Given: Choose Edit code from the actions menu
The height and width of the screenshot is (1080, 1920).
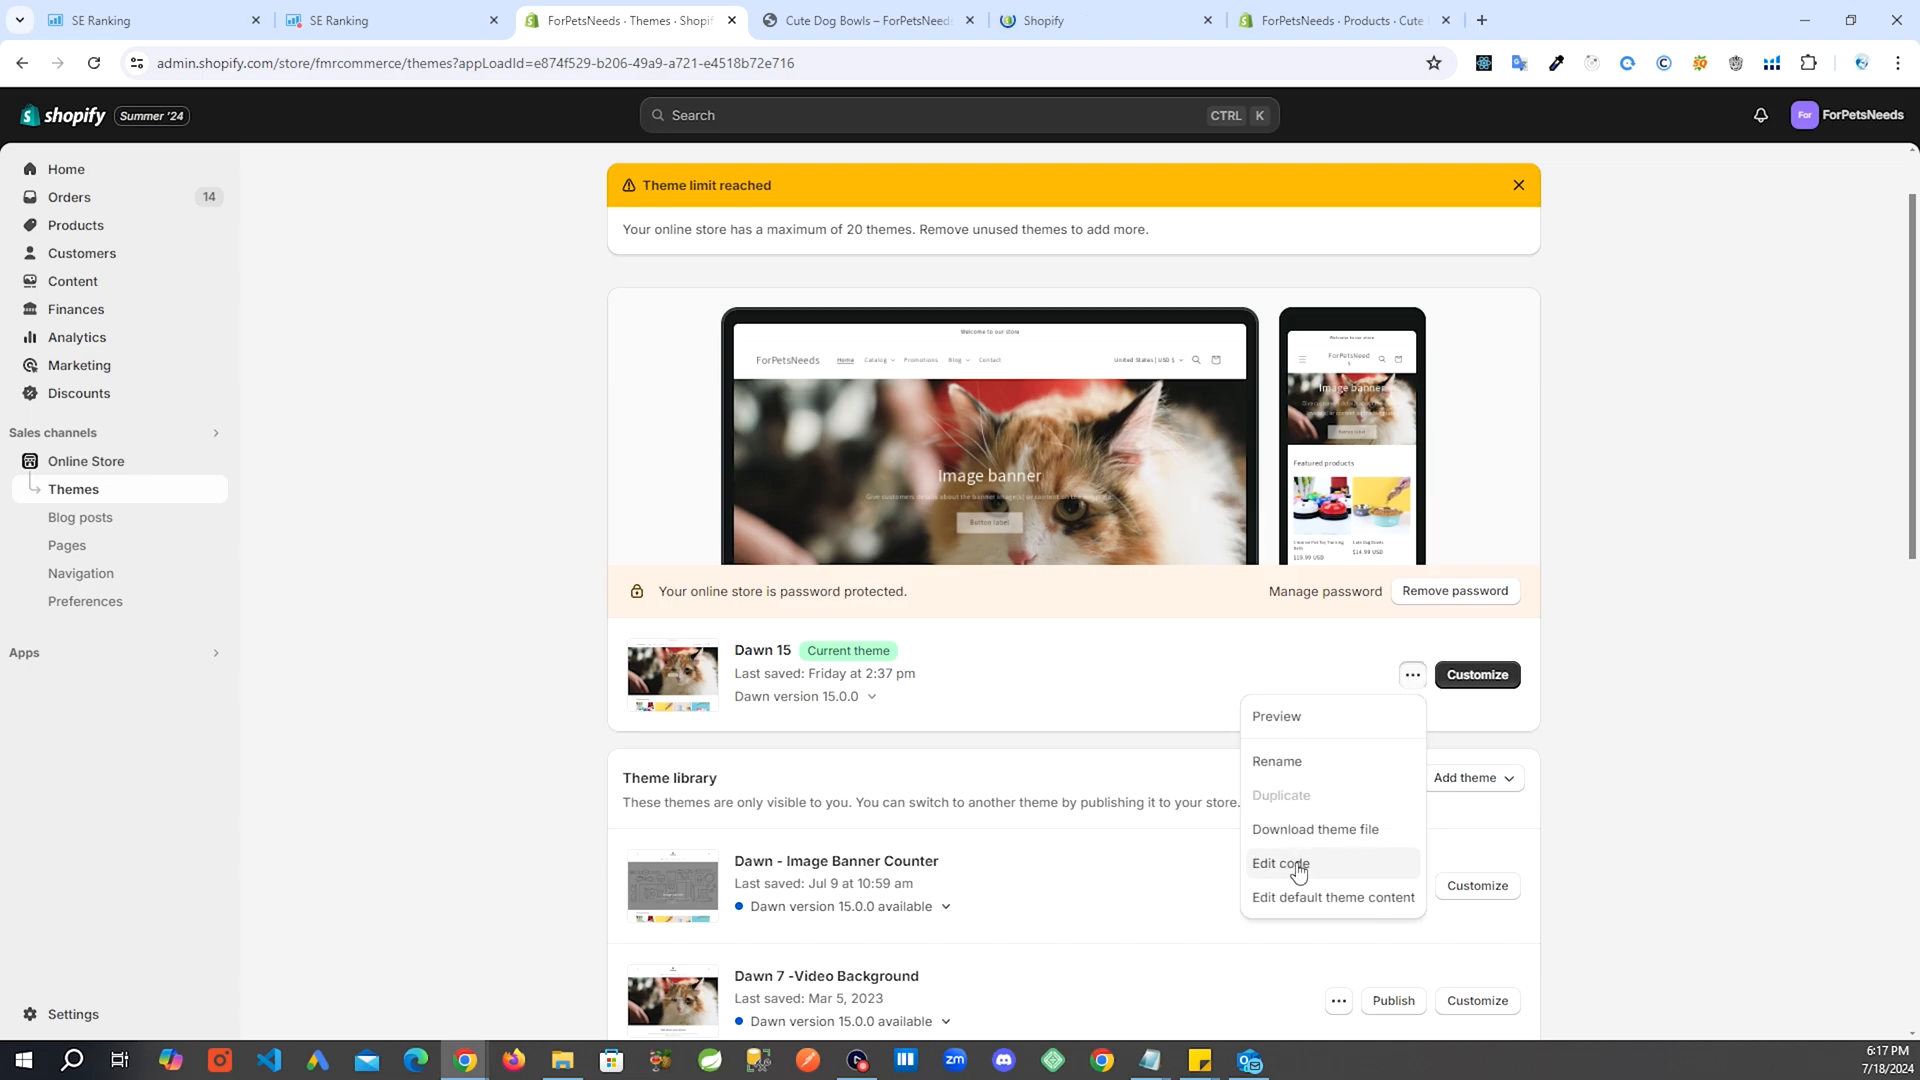Looking at the screenshot, I should click(1333, 864).
